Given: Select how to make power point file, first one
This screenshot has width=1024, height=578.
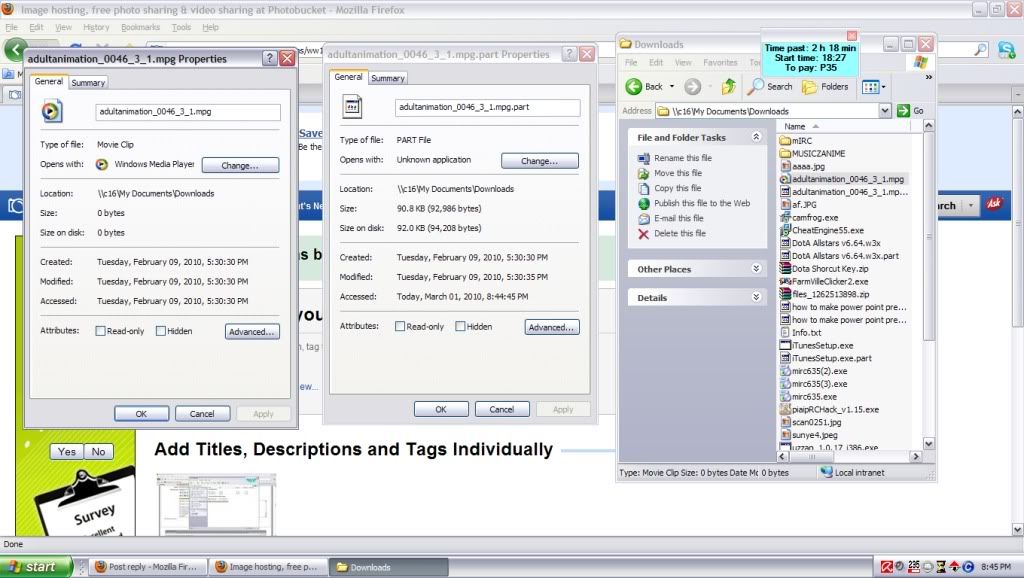Looking at the screenshot, I should (x=843, y=307).
